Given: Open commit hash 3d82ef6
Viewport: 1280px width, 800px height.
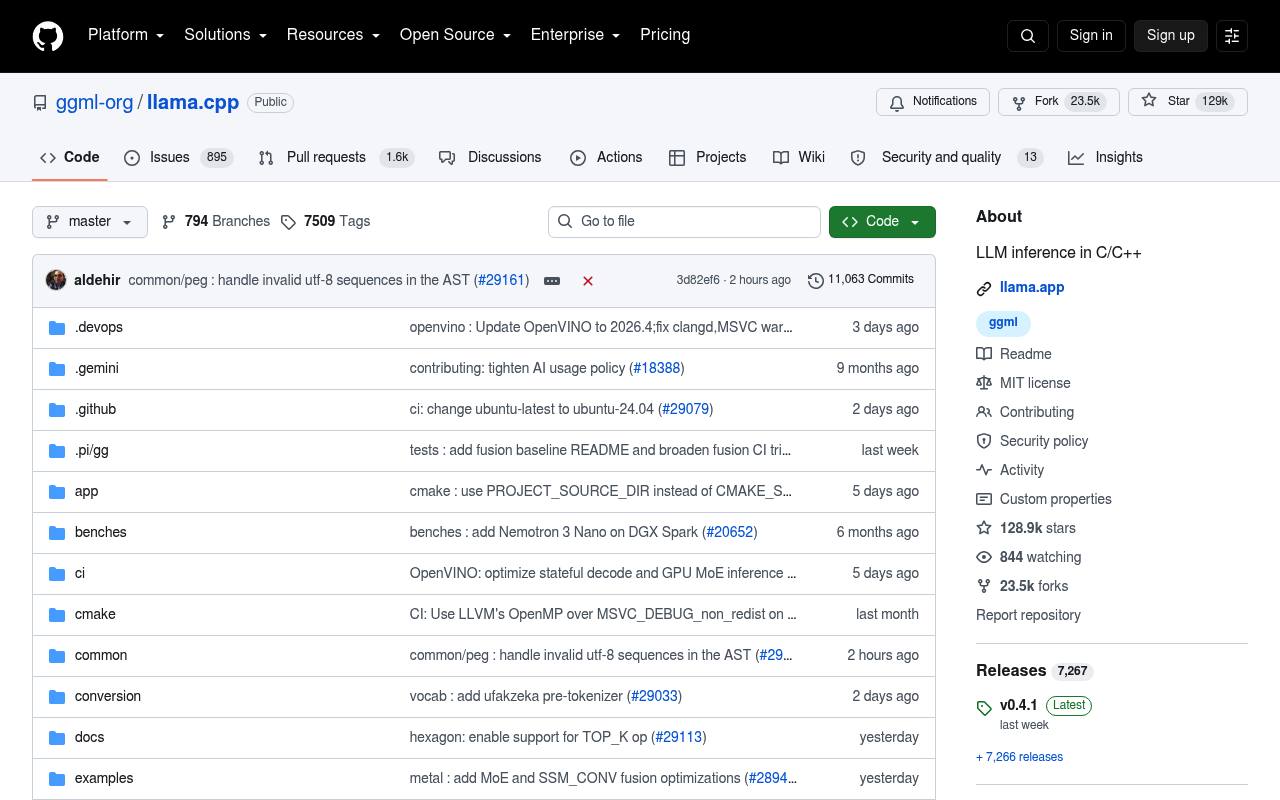Looking at the screenshot, I should click(698, 280).
